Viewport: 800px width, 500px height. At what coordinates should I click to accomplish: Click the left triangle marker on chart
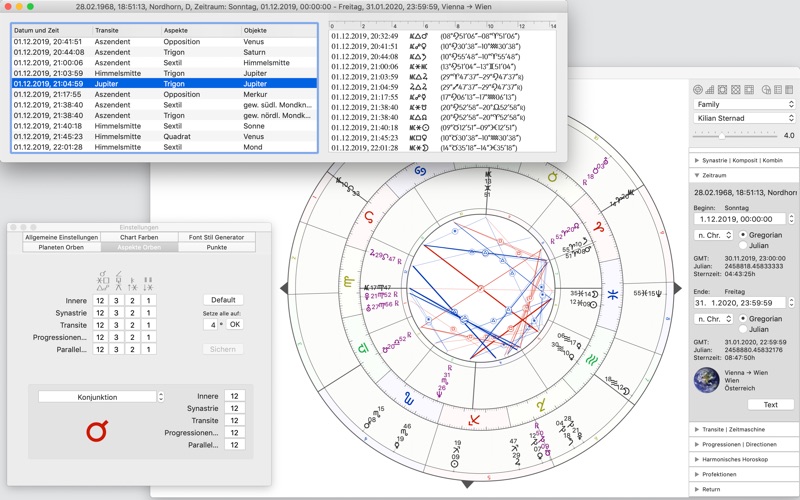tap(284, 289)
